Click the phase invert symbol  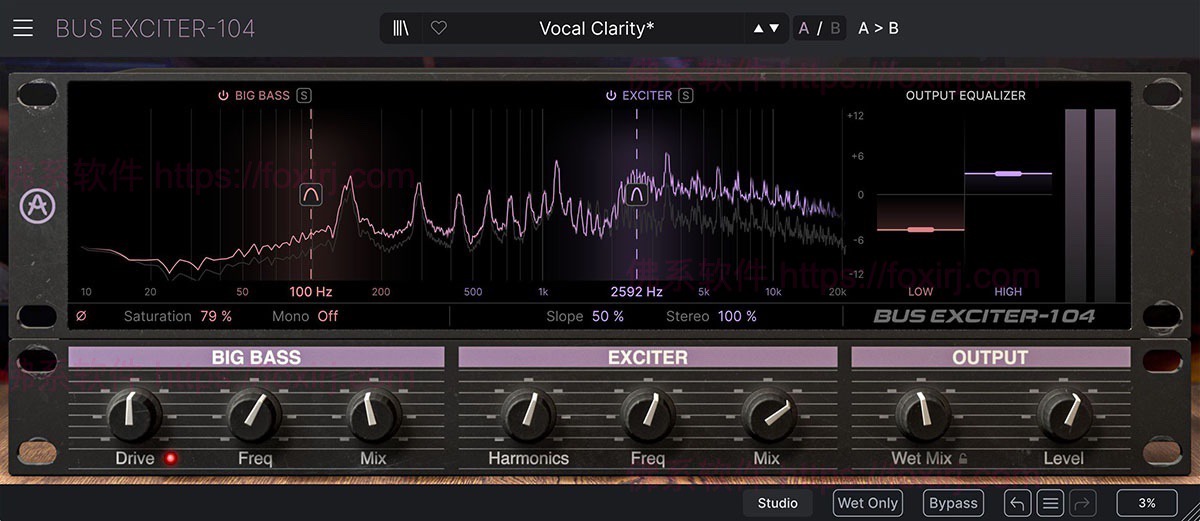tap(82, 316)
